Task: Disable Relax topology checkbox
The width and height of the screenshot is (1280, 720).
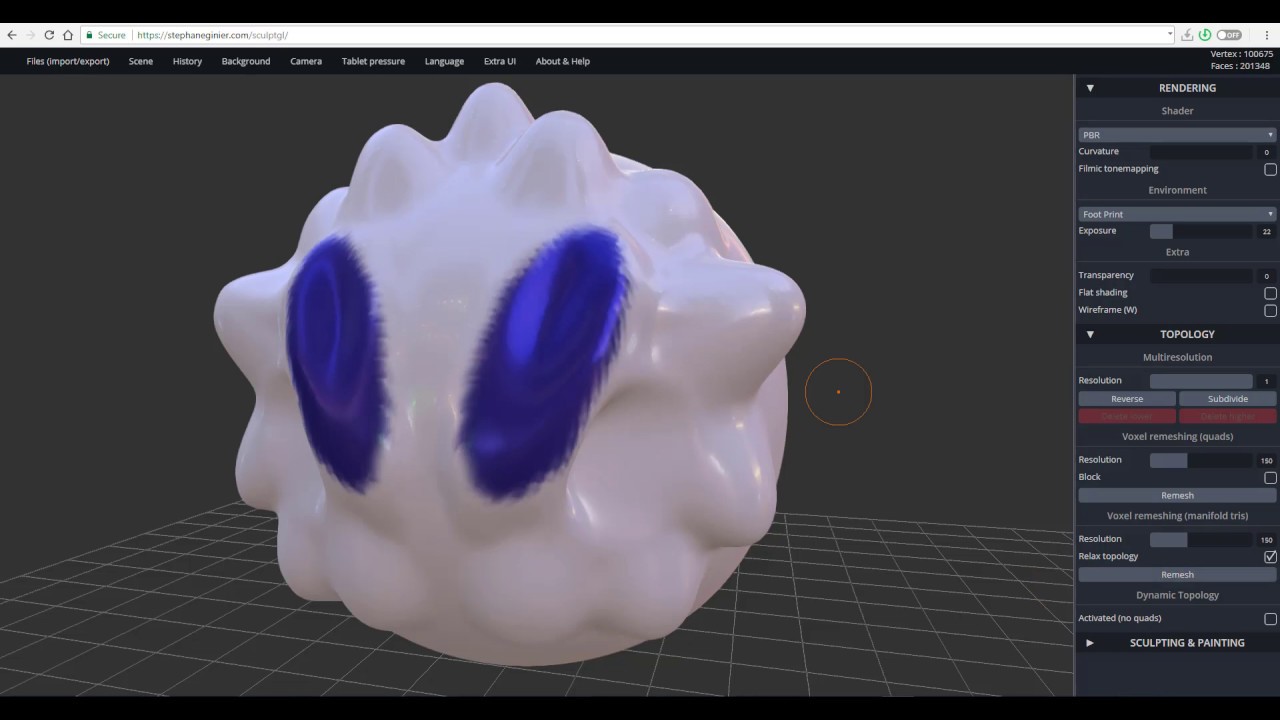Action: click(x=1270, y=556)
